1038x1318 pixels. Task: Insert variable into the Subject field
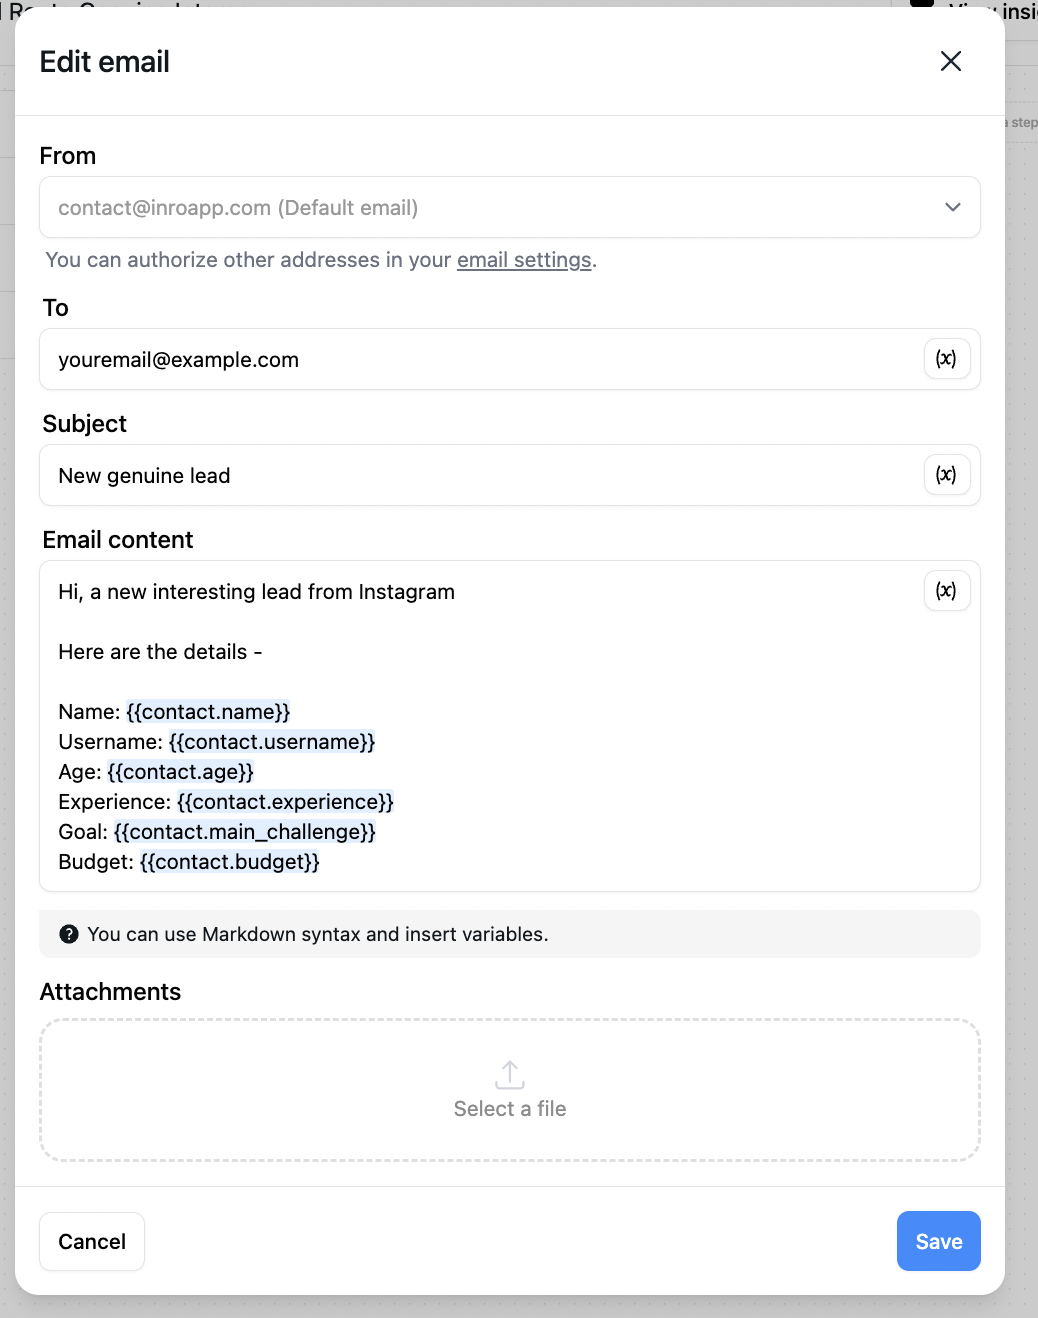tap(946, 474)
